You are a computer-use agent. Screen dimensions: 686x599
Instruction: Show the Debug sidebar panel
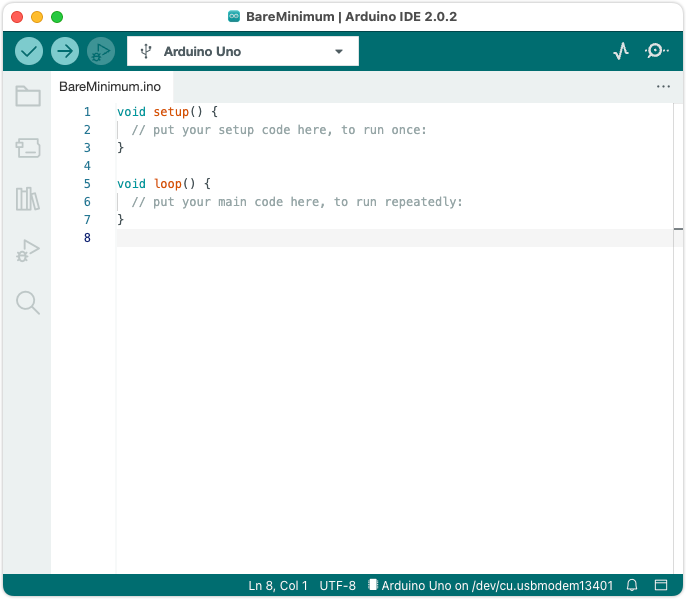28,251
